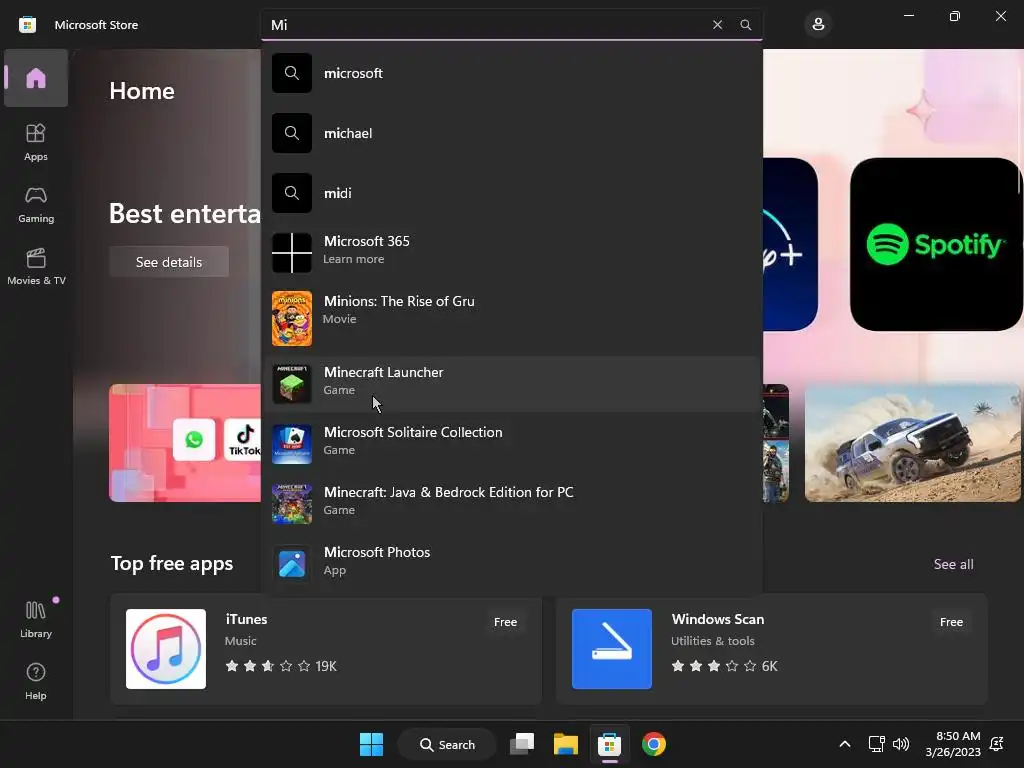1024x768 pixels.
Task: Click the taskbar Search box
Action: point(447,744)
